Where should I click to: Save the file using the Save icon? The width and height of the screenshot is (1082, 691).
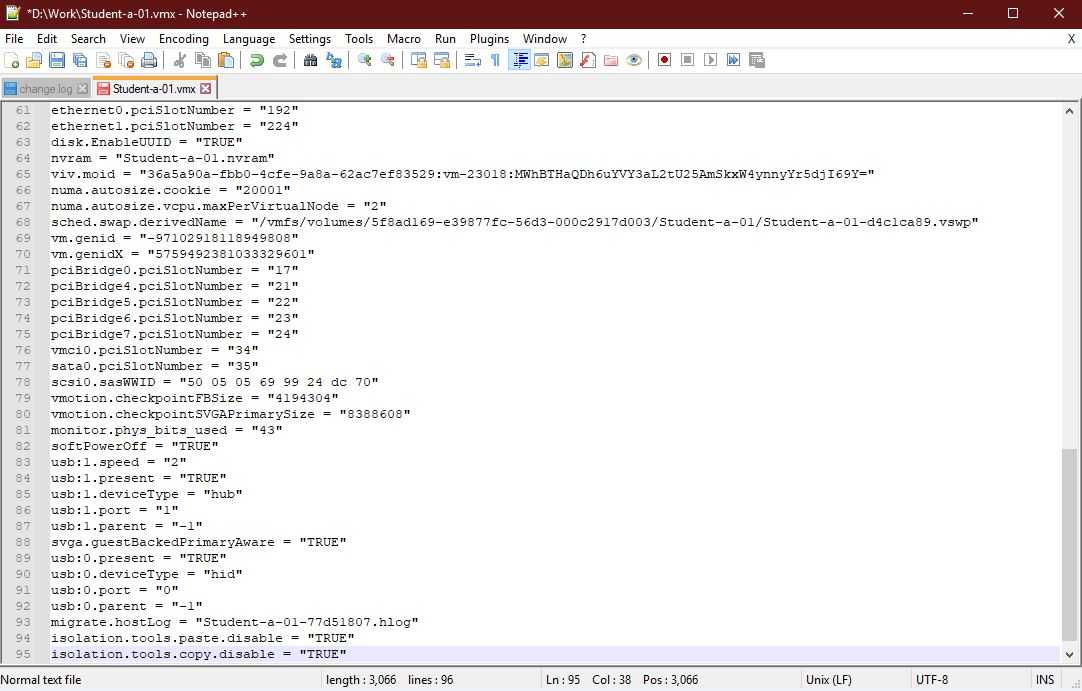[x=57, y=60]
